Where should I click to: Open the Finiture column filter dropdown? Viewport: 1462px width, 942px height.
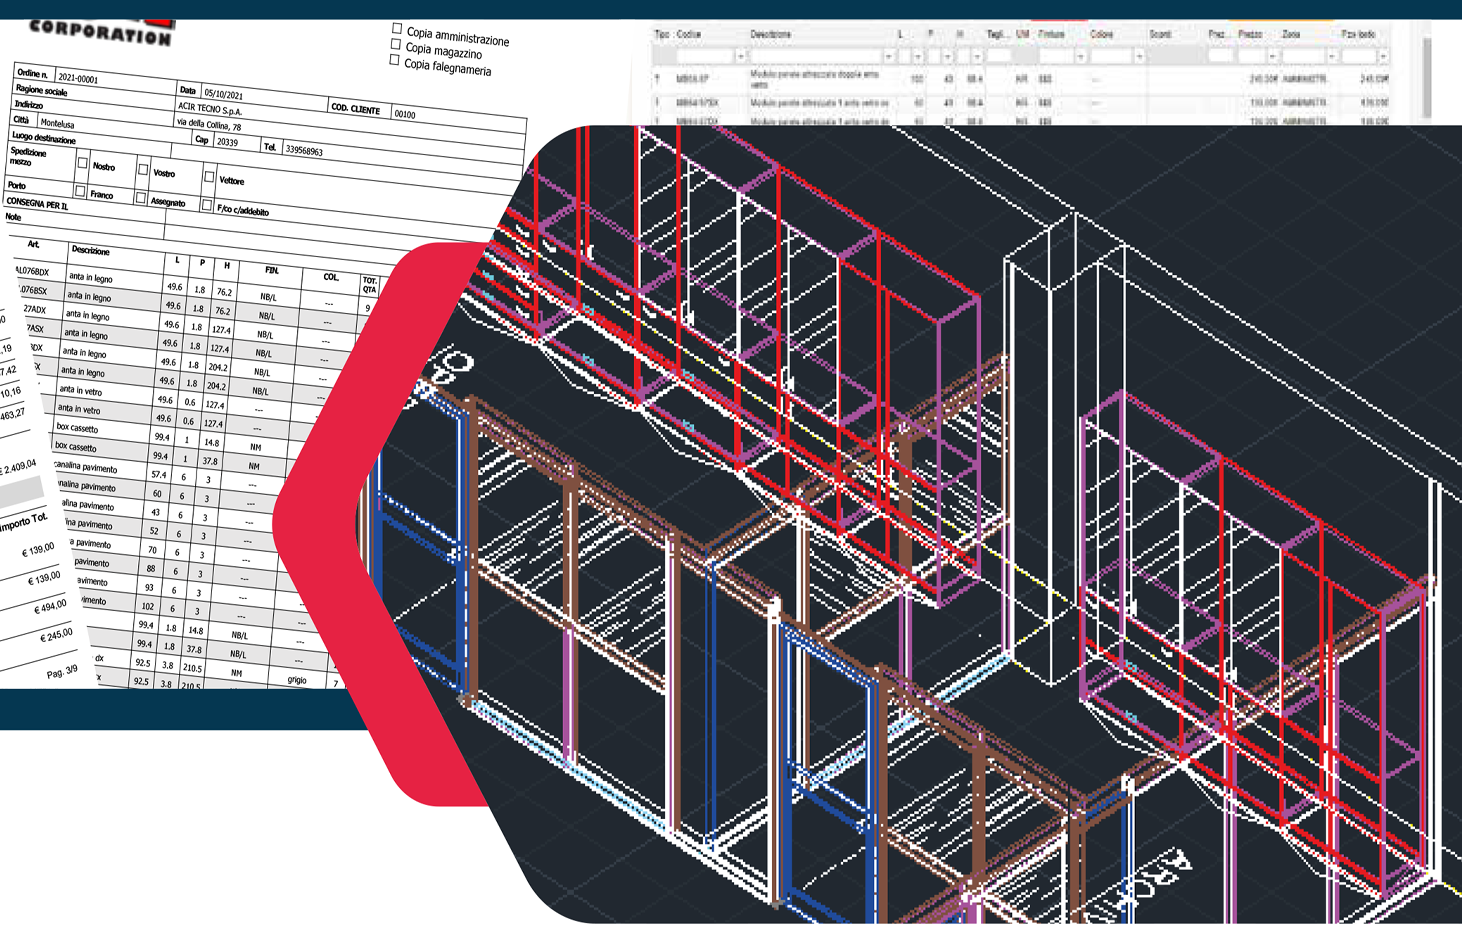click(1080, 56)
